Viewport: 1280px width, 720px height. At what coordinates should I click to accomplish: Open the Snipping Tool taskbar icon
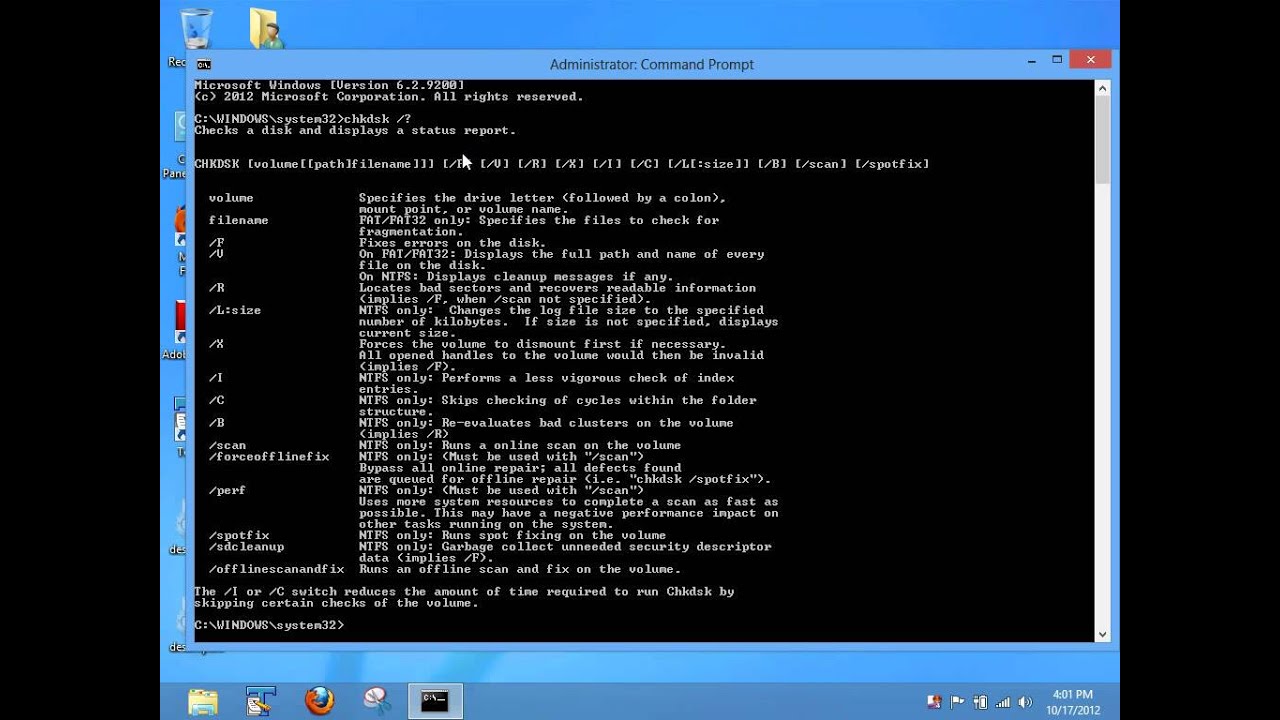[377, 700]
